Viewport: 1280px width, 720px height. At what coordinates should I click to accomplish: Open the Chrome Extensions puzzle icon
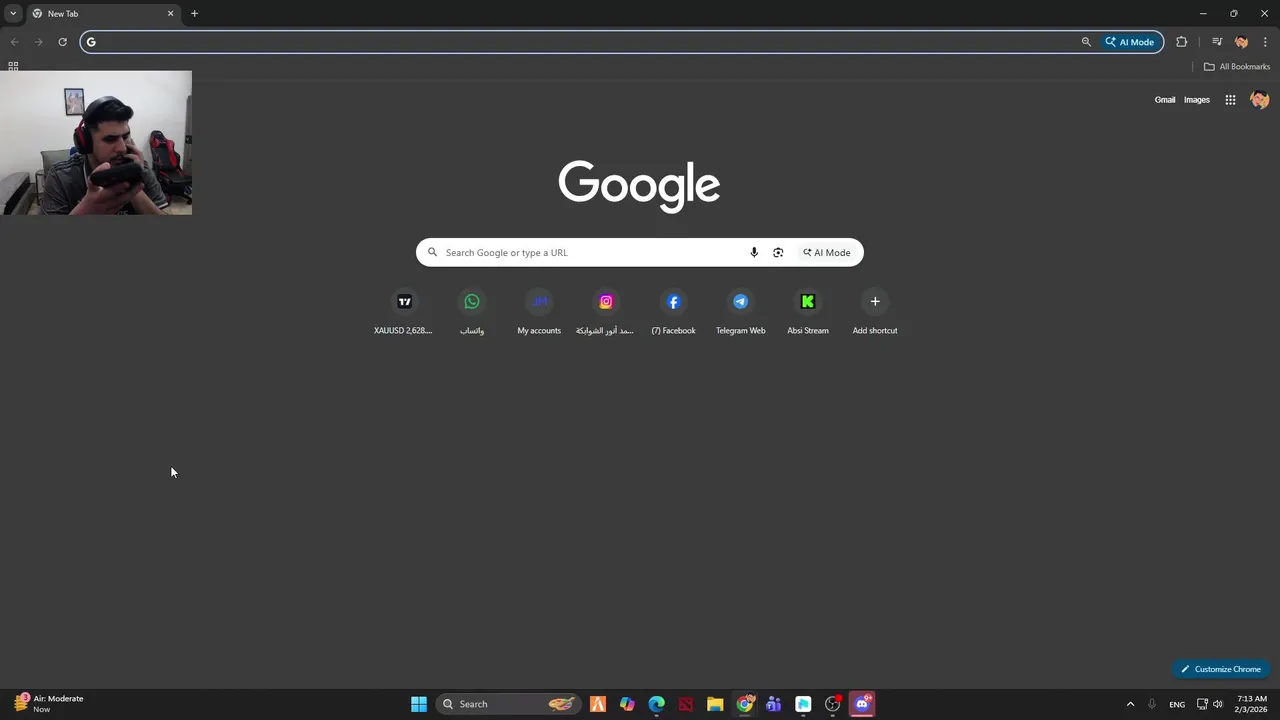coord(1182,42)
